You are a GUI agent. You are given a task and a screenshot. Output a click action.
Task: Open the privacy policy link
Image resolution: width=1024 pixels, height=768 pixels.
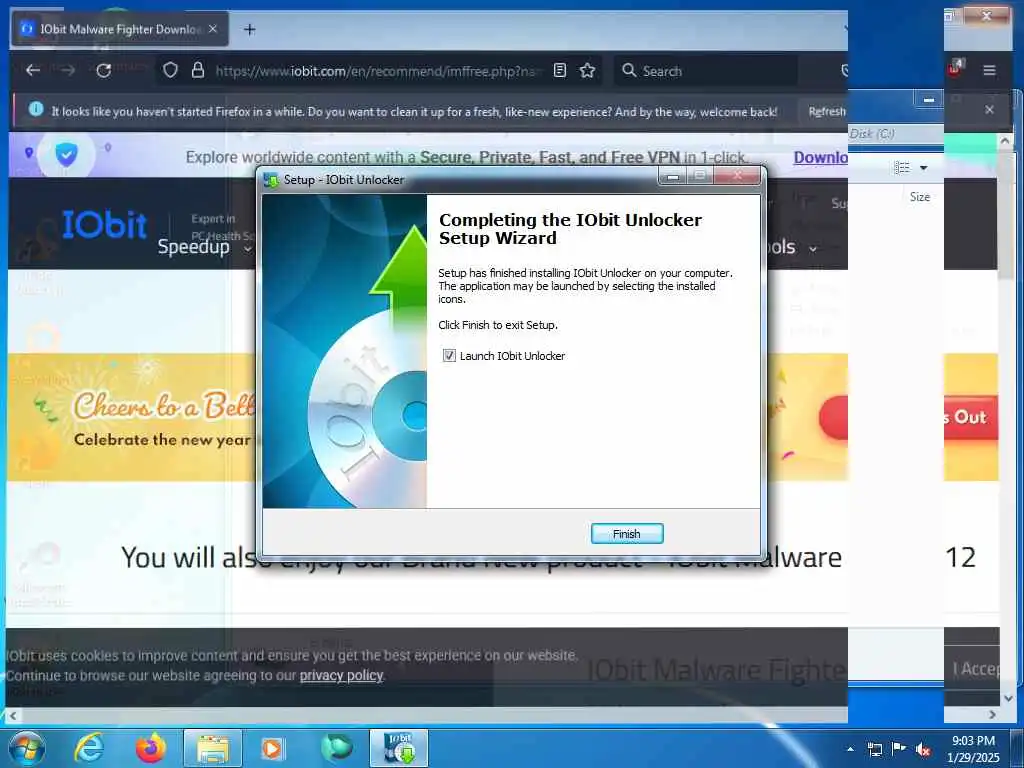[x=341, y=675]
